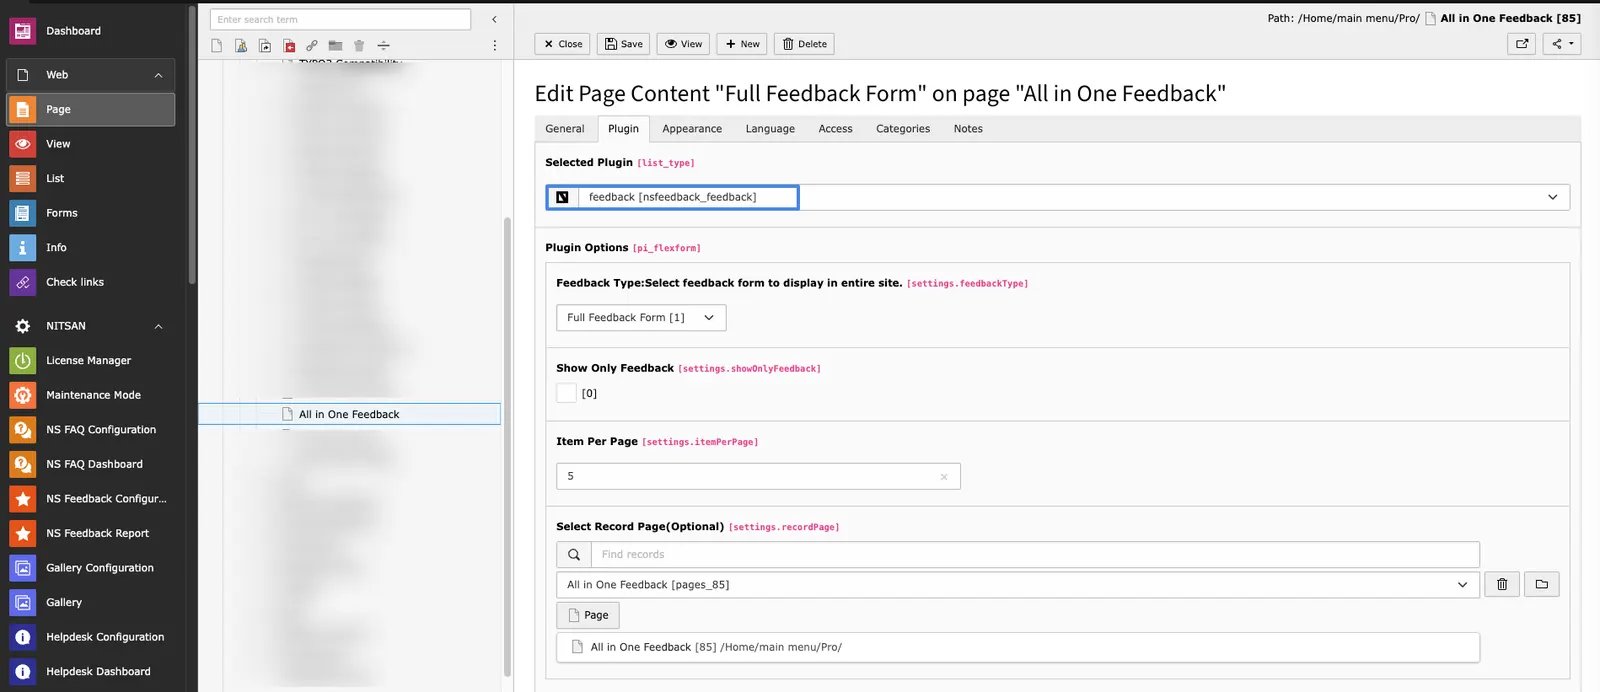Click the external link page icon in tree toolbar
The height and width of the screenshot is (692, 1600).
[x=312, y=45]
